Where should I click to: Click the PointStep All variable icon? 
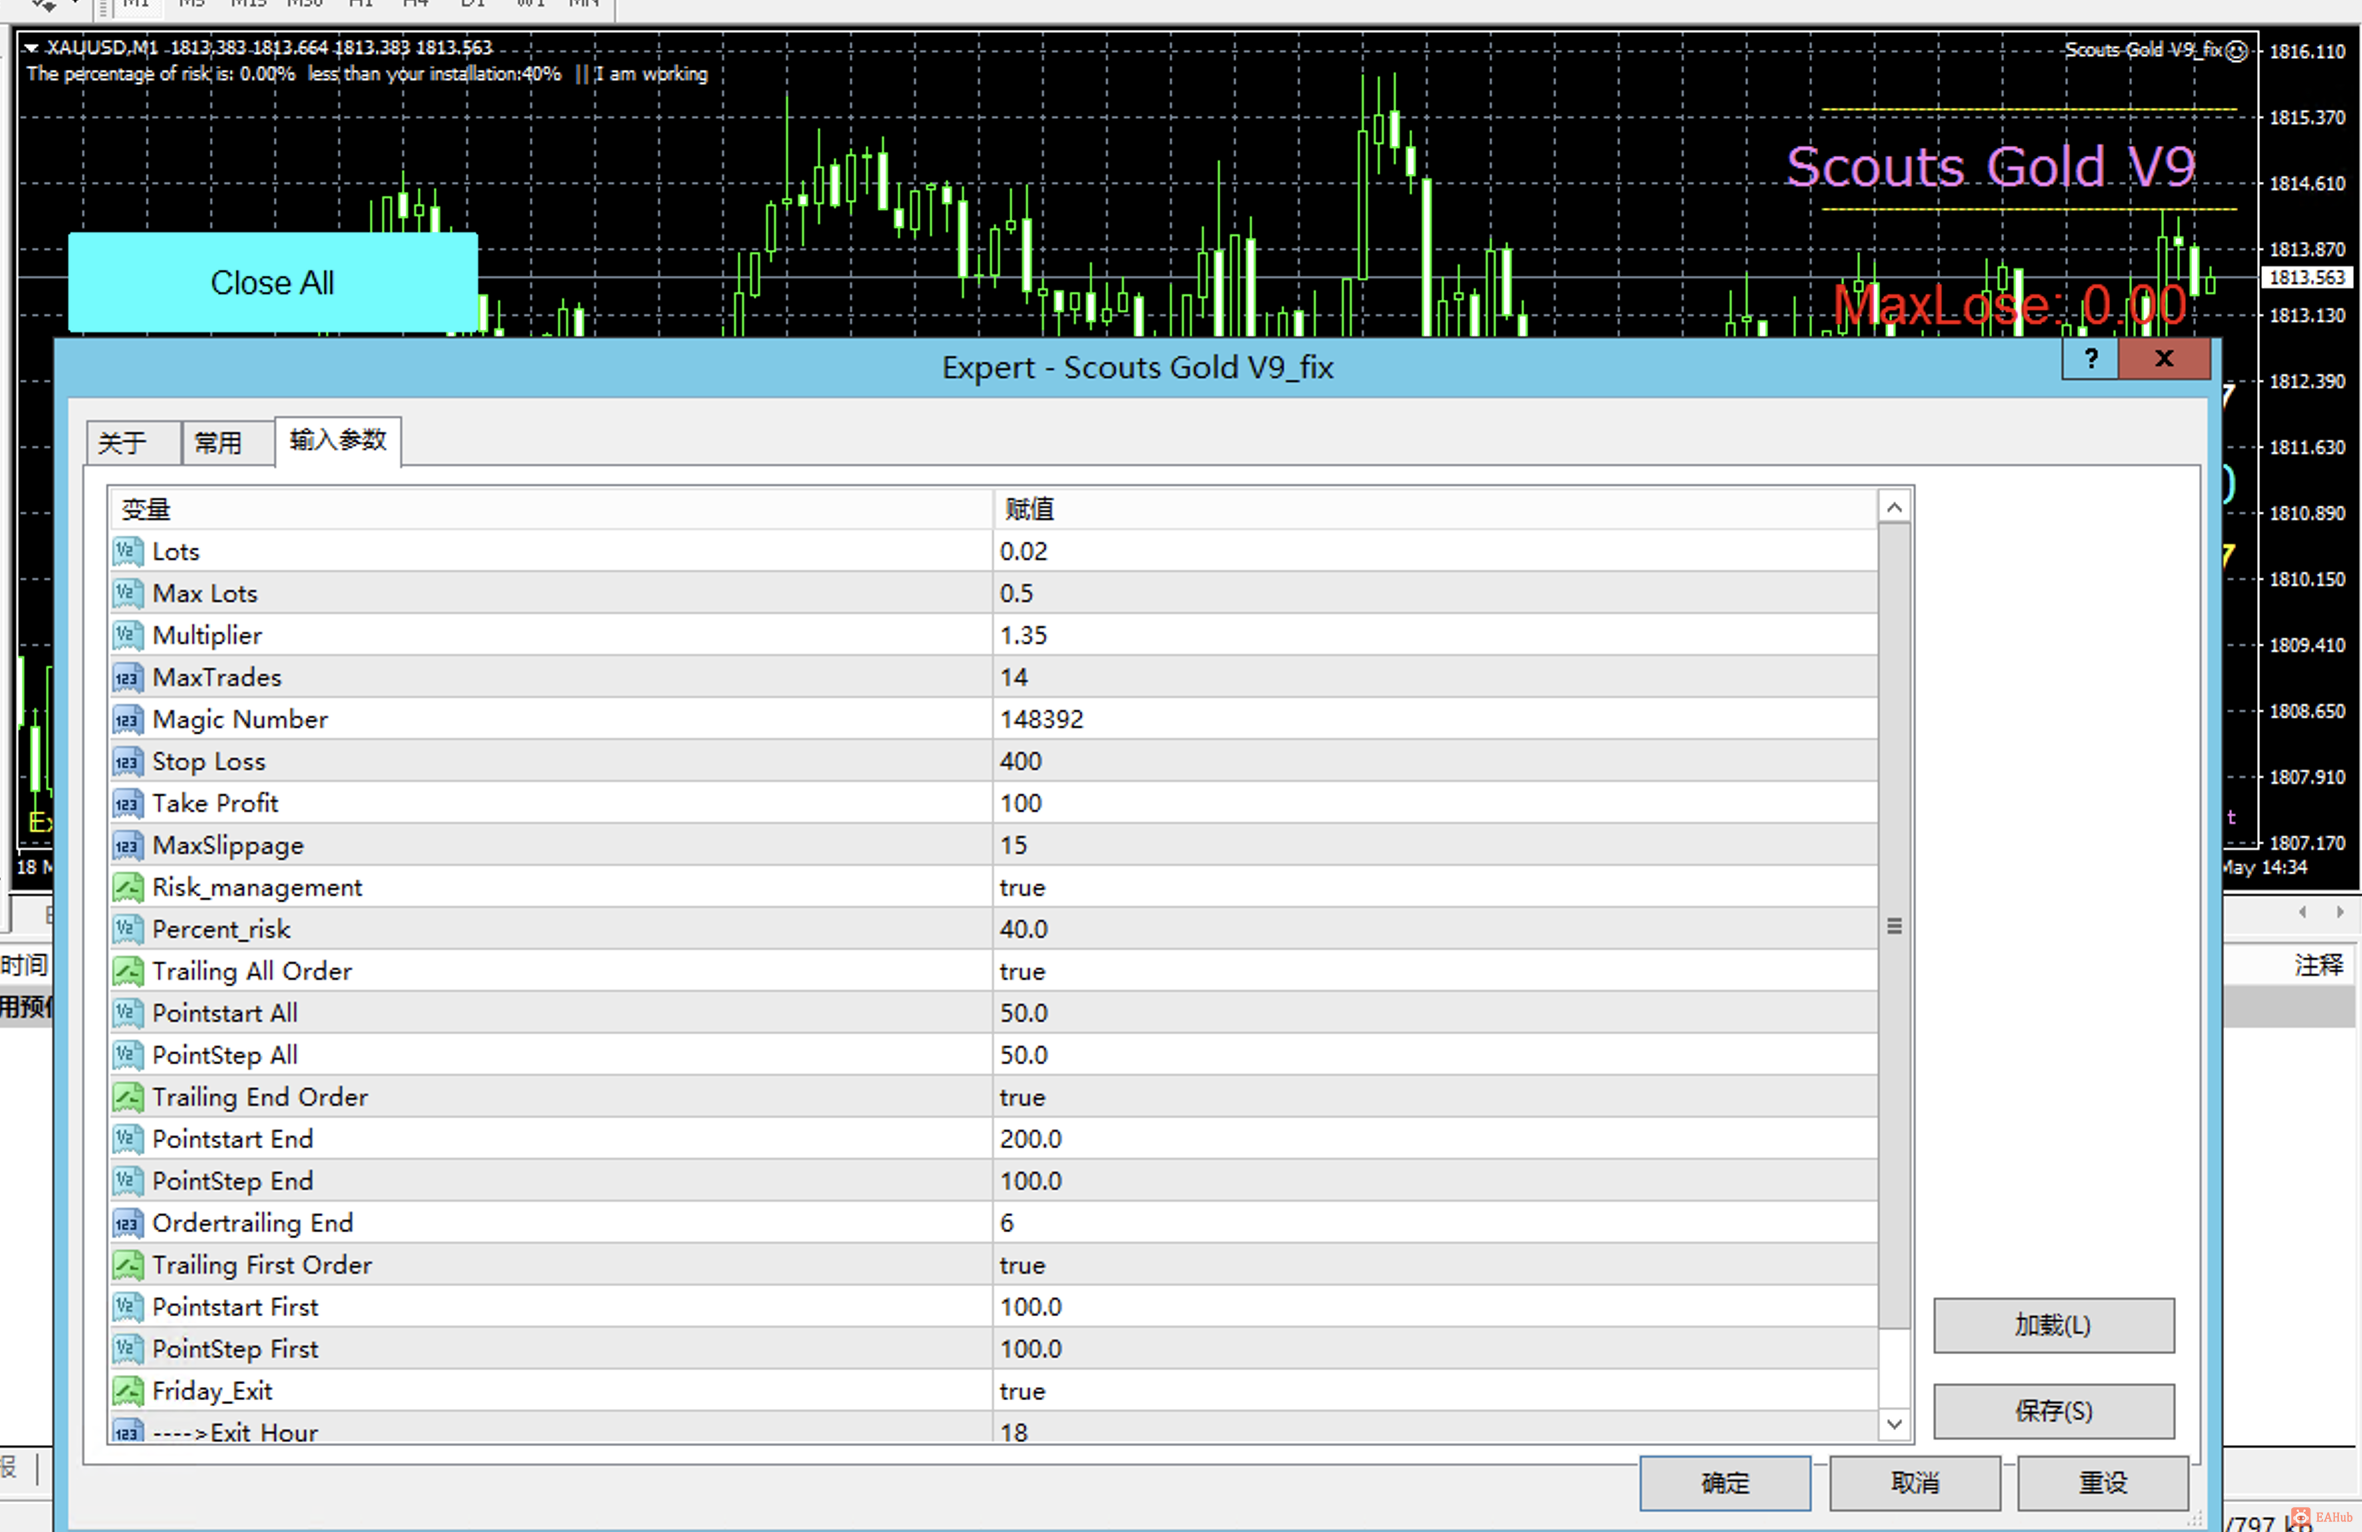click(x=128, y=1055)
